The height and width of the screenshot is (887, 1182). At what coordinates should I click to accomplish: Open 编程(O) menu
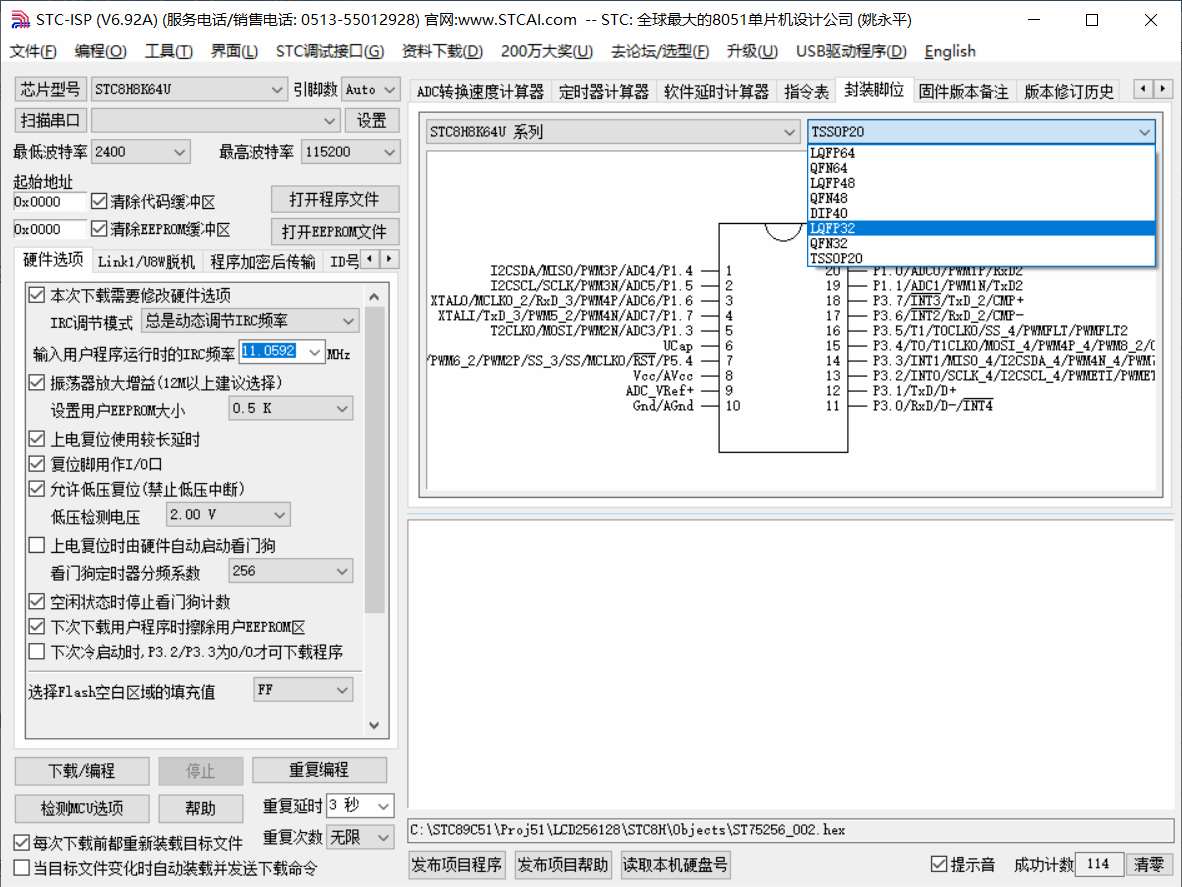pos(100,51)
